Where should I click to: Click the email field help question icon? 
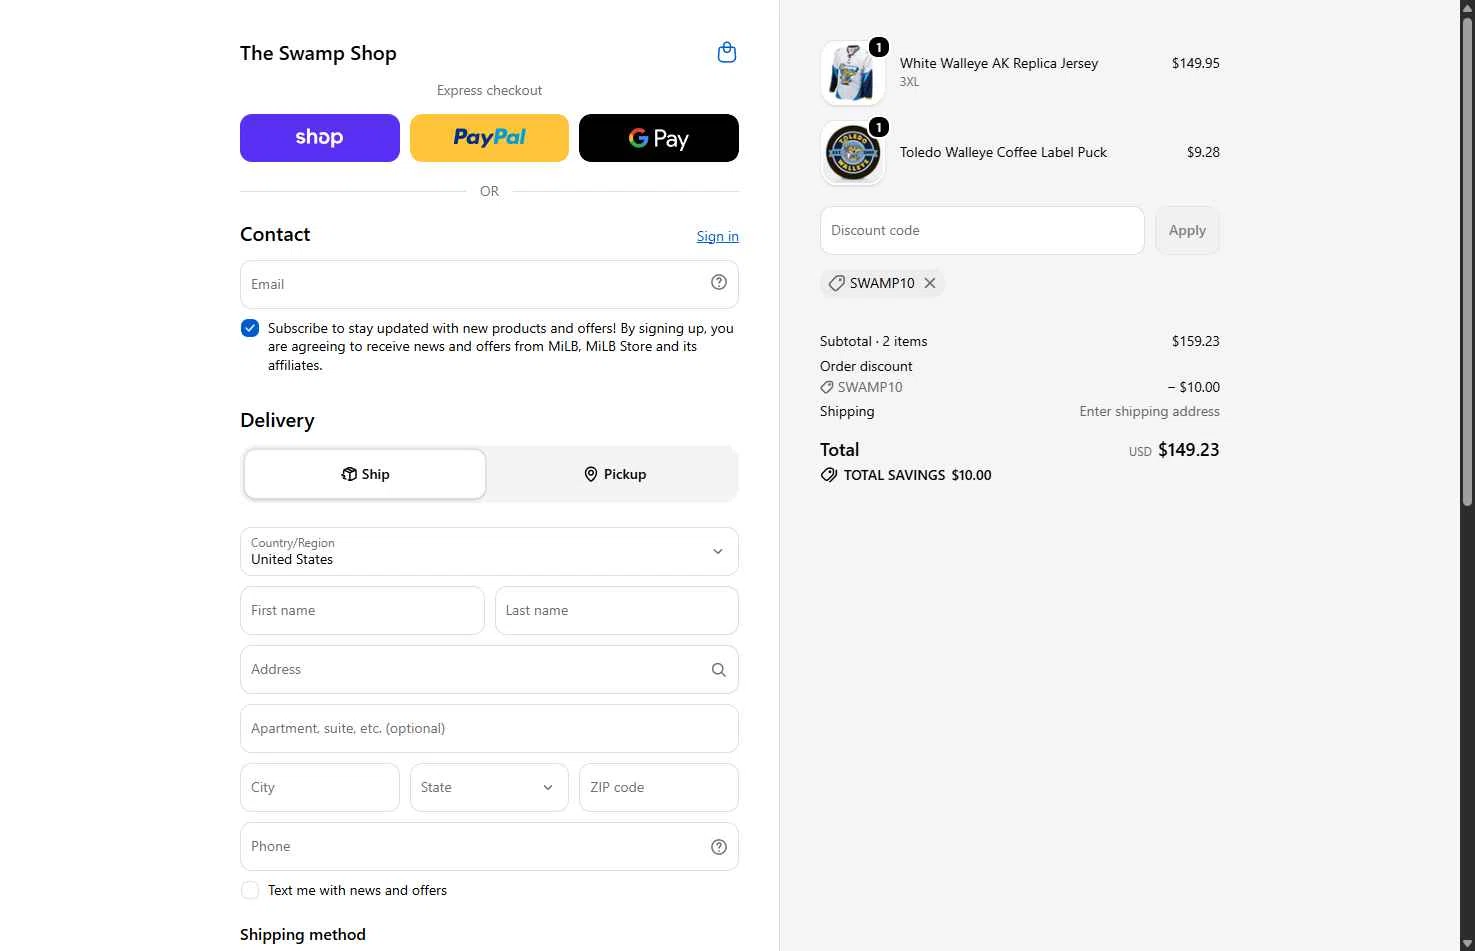pyautogui.click(x=718, y=283)
